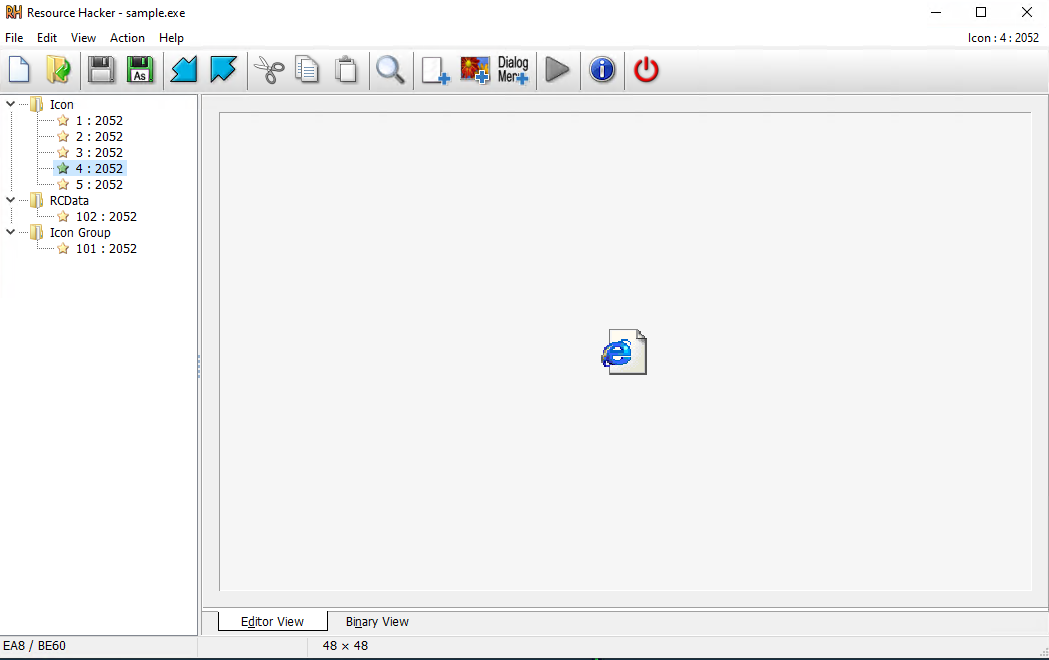Image resolution: width=1049 pixels, height=660 pixels.
Task: Click the Copy pages icon
Action: (307, 70)
